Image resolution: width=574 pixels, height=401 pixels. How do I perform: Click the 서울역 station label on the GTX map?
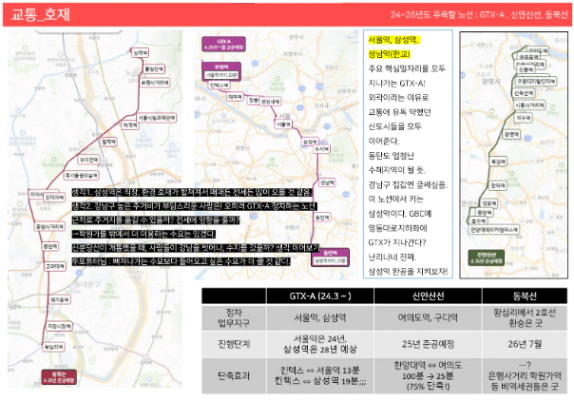click(x=284, y=125)
